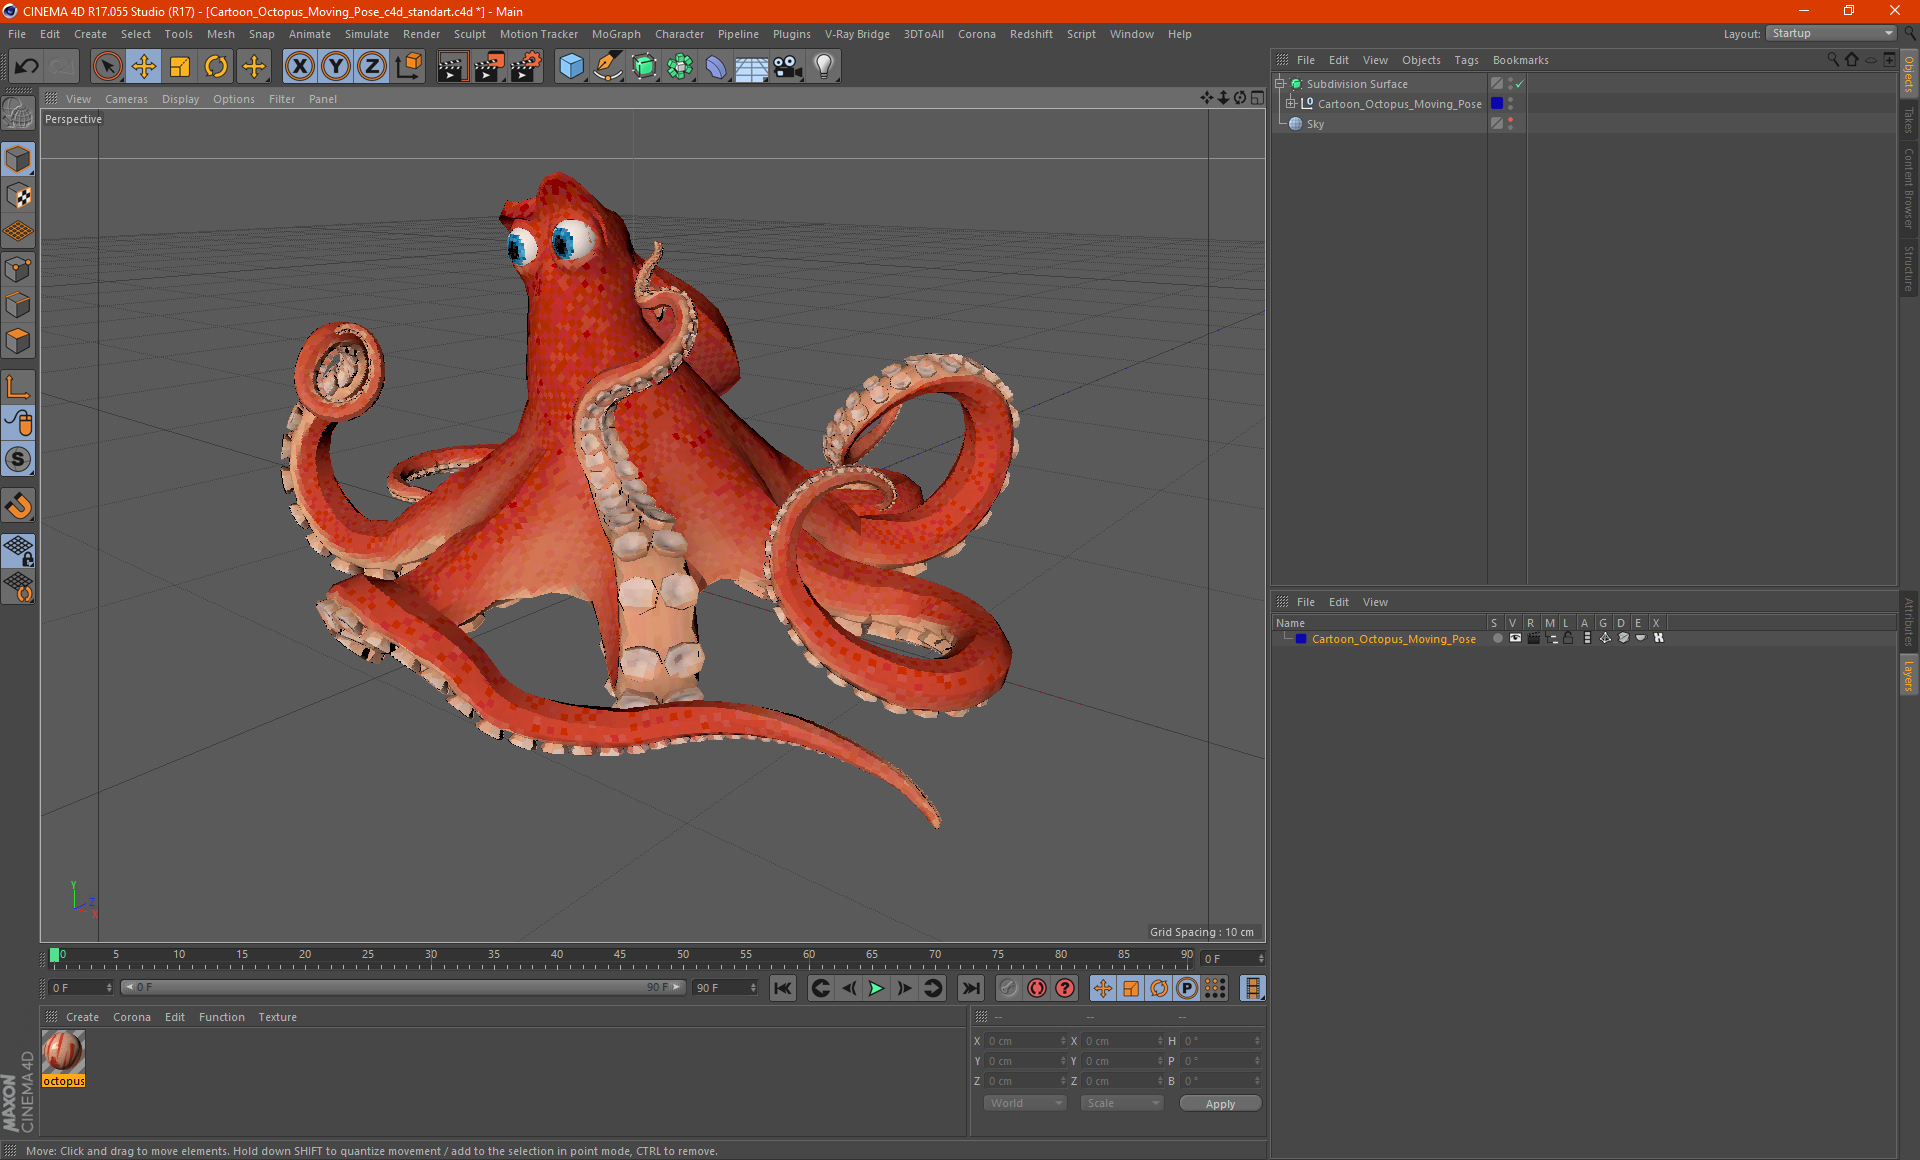Screen dimensions: 1920x1160
Task: Step to next frame
Action: pyautogui.click(x=904, y=988)
